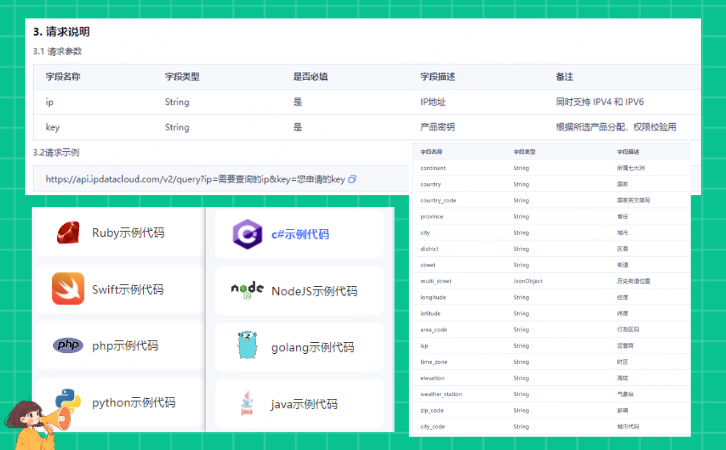Click the '所属七大洲' description cell
This screenshot has width=726, height=450.
tap(631, 168)
